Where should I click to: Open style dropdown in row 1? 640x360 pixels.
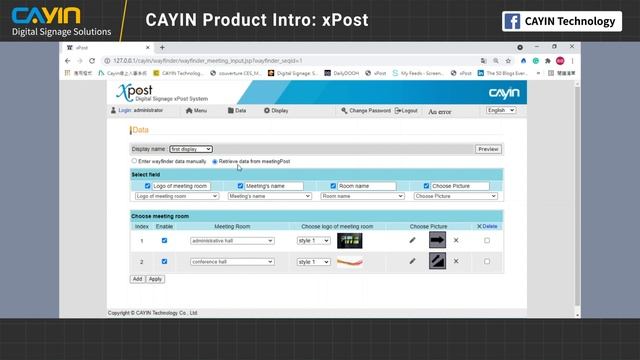pos(313,241)
